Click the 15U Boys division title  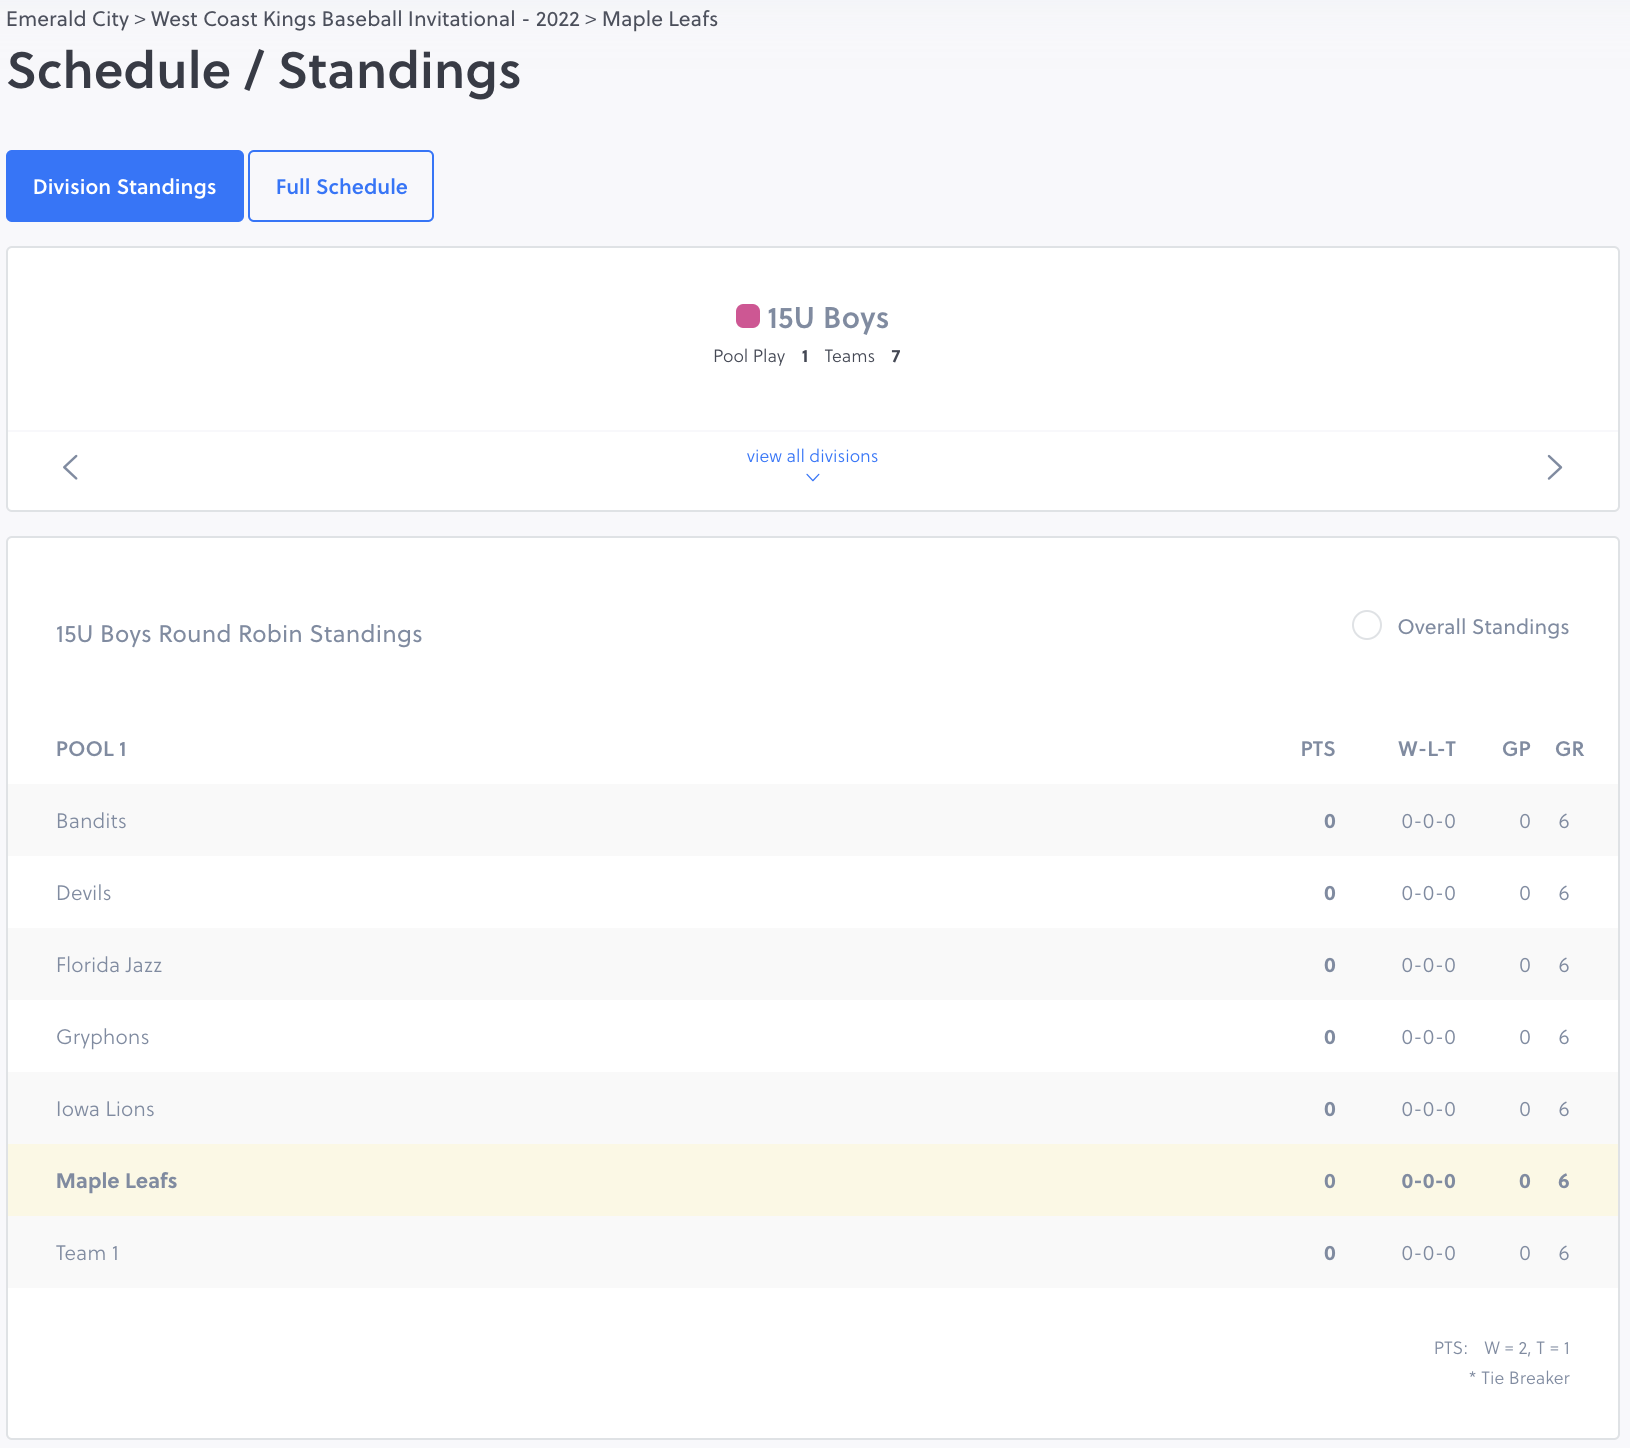point(827,318)
